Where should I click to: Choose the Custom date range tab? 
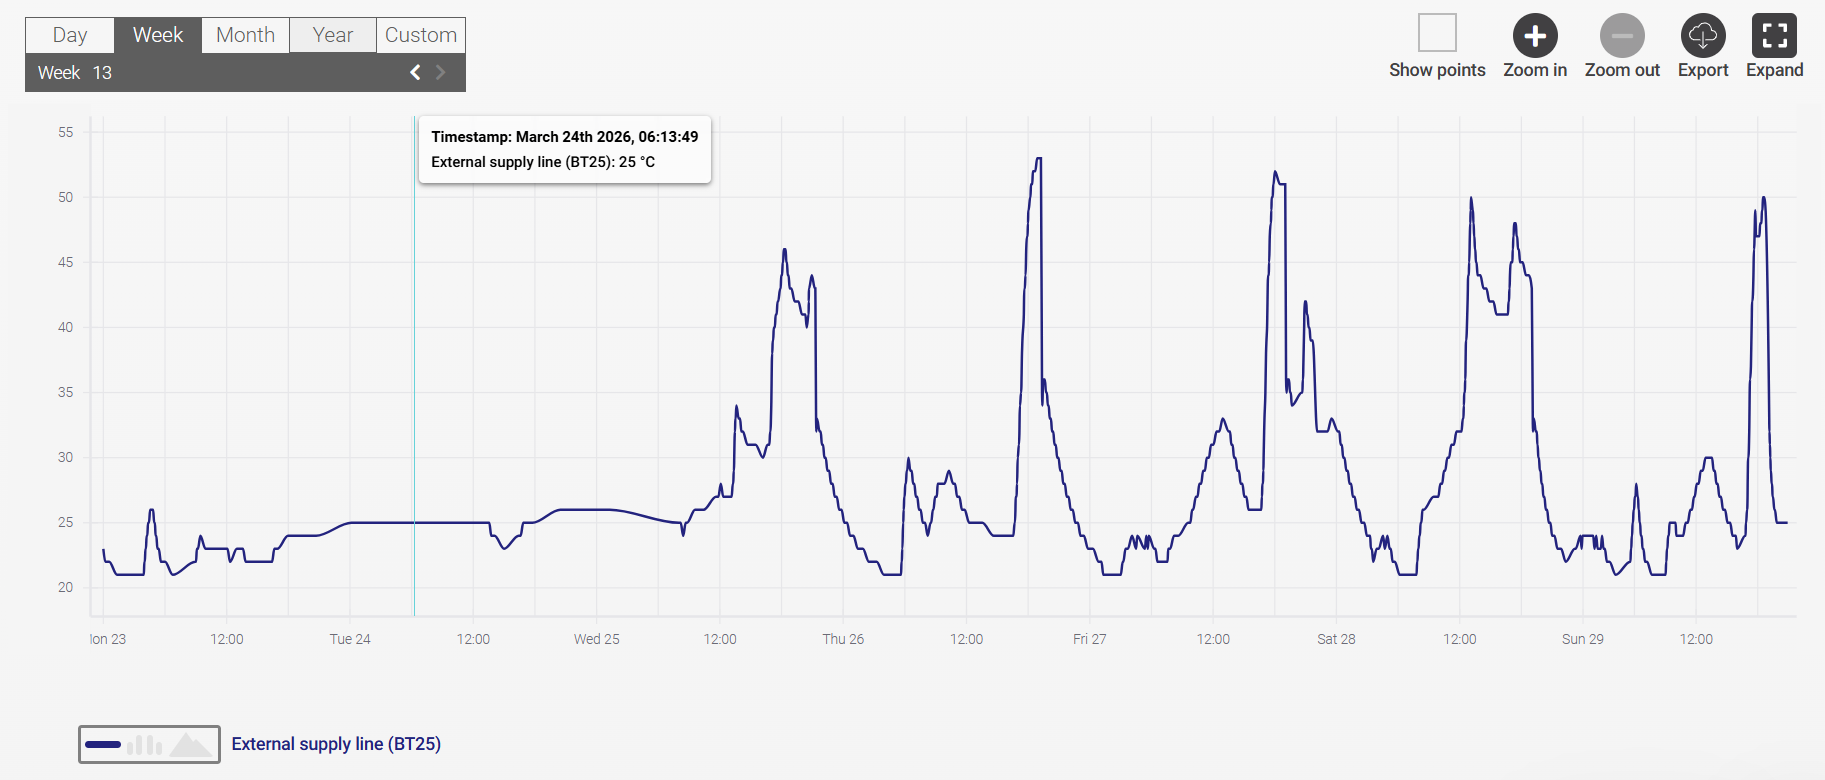(x=421, y=35)
